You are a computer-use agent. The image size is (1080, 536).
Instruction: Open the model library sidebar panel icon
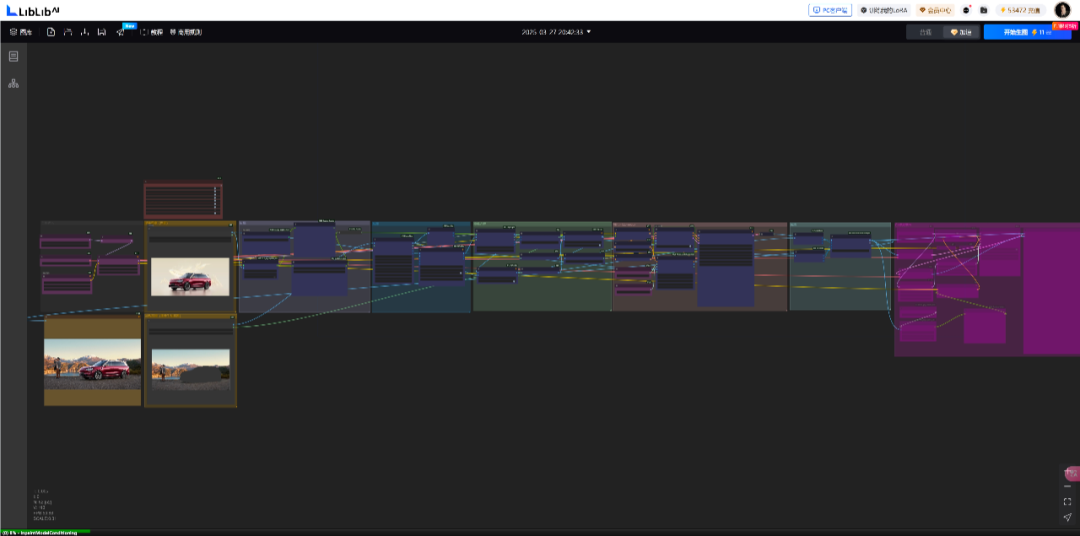click(13, 56)
